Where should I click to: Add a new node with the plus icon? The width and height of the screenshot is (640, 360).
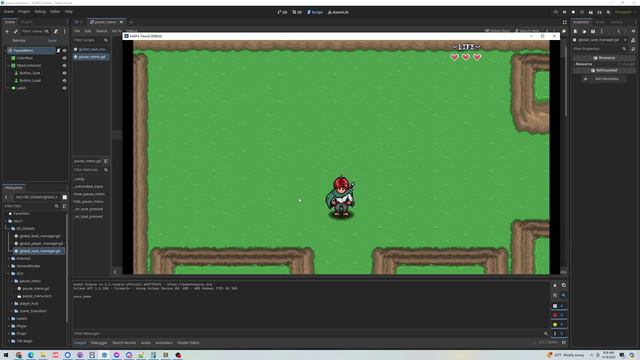[7, 31]
